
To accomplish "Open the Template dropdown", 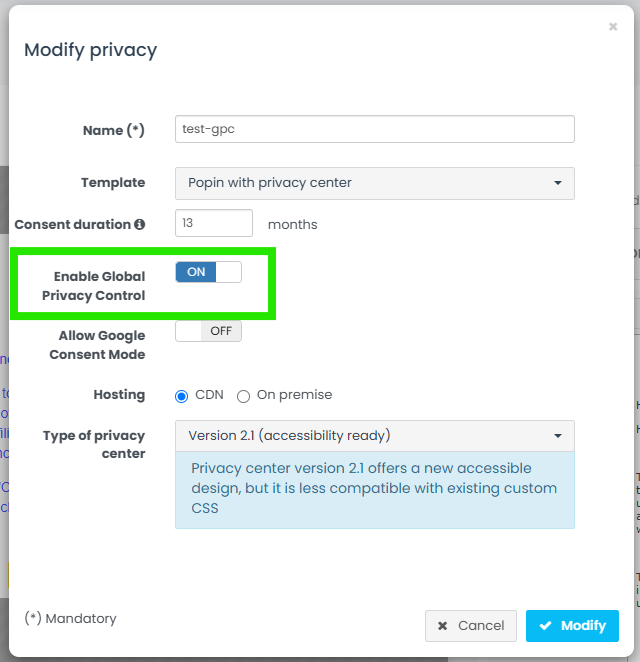I will pyautogui.click(x=374, y=183).
